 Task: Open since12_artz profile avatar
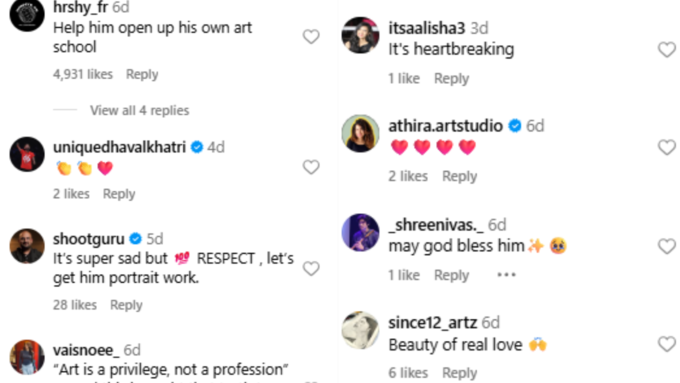[x=360, y=330]
